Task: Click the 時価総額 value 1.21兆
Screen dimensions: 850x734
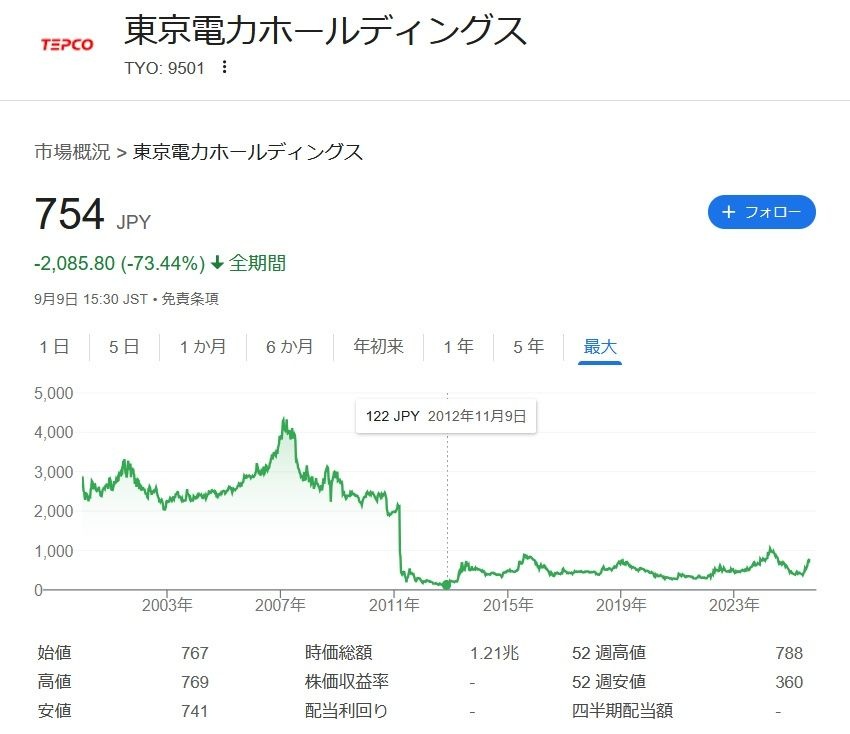Action: point(494,653)
